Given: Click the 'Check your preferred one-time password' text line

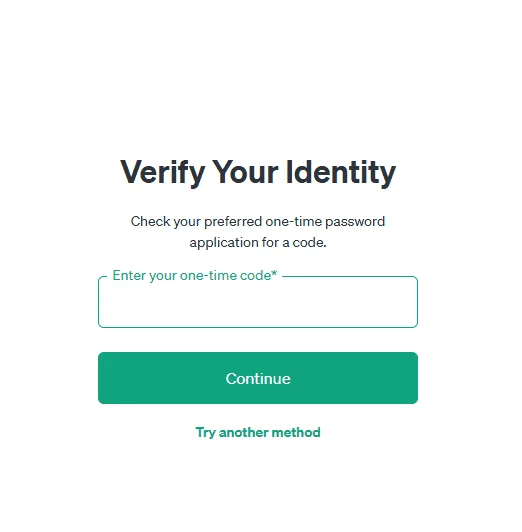Looking at the screenshot, I should pyautogui.click(x=258, y=222).
